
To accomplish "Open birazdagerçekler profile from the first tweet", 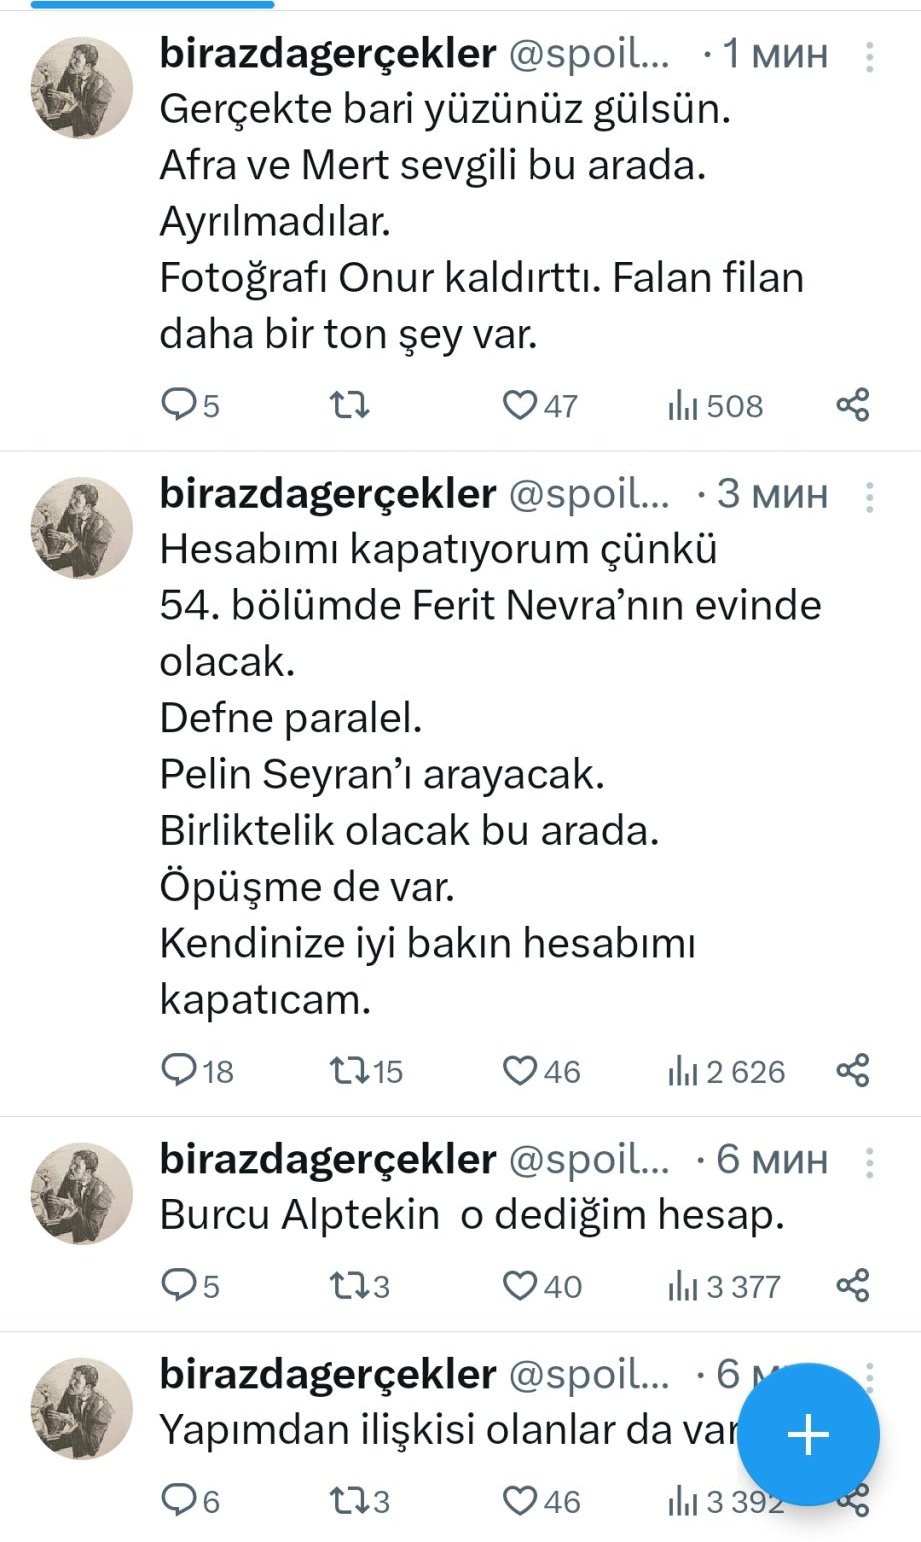I will (82, 88).
